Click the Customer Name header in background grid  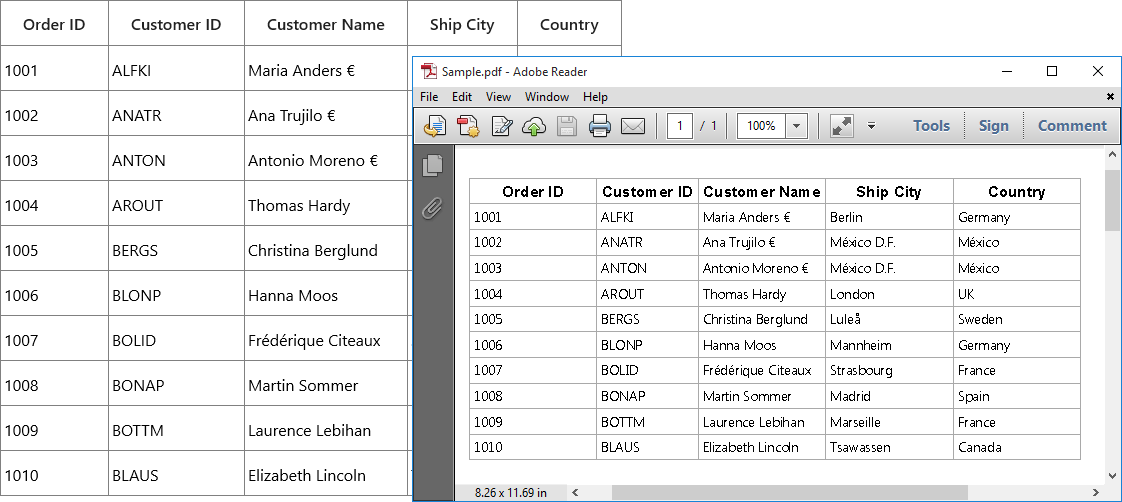(326, 24)
